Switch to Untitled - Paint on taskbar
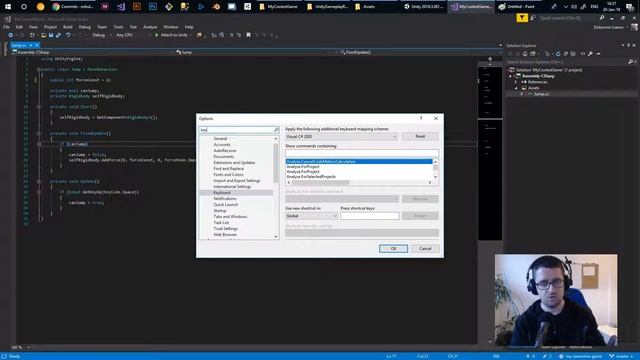Screen dimensions: 640x360 pyautogui.click(x=517, y=7)
